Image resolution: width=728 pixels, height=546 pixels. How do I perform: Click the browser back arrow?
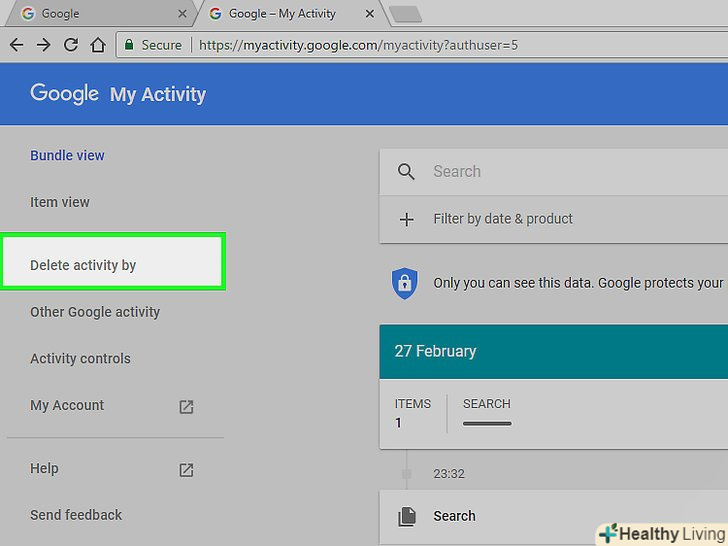click(16, 45)
